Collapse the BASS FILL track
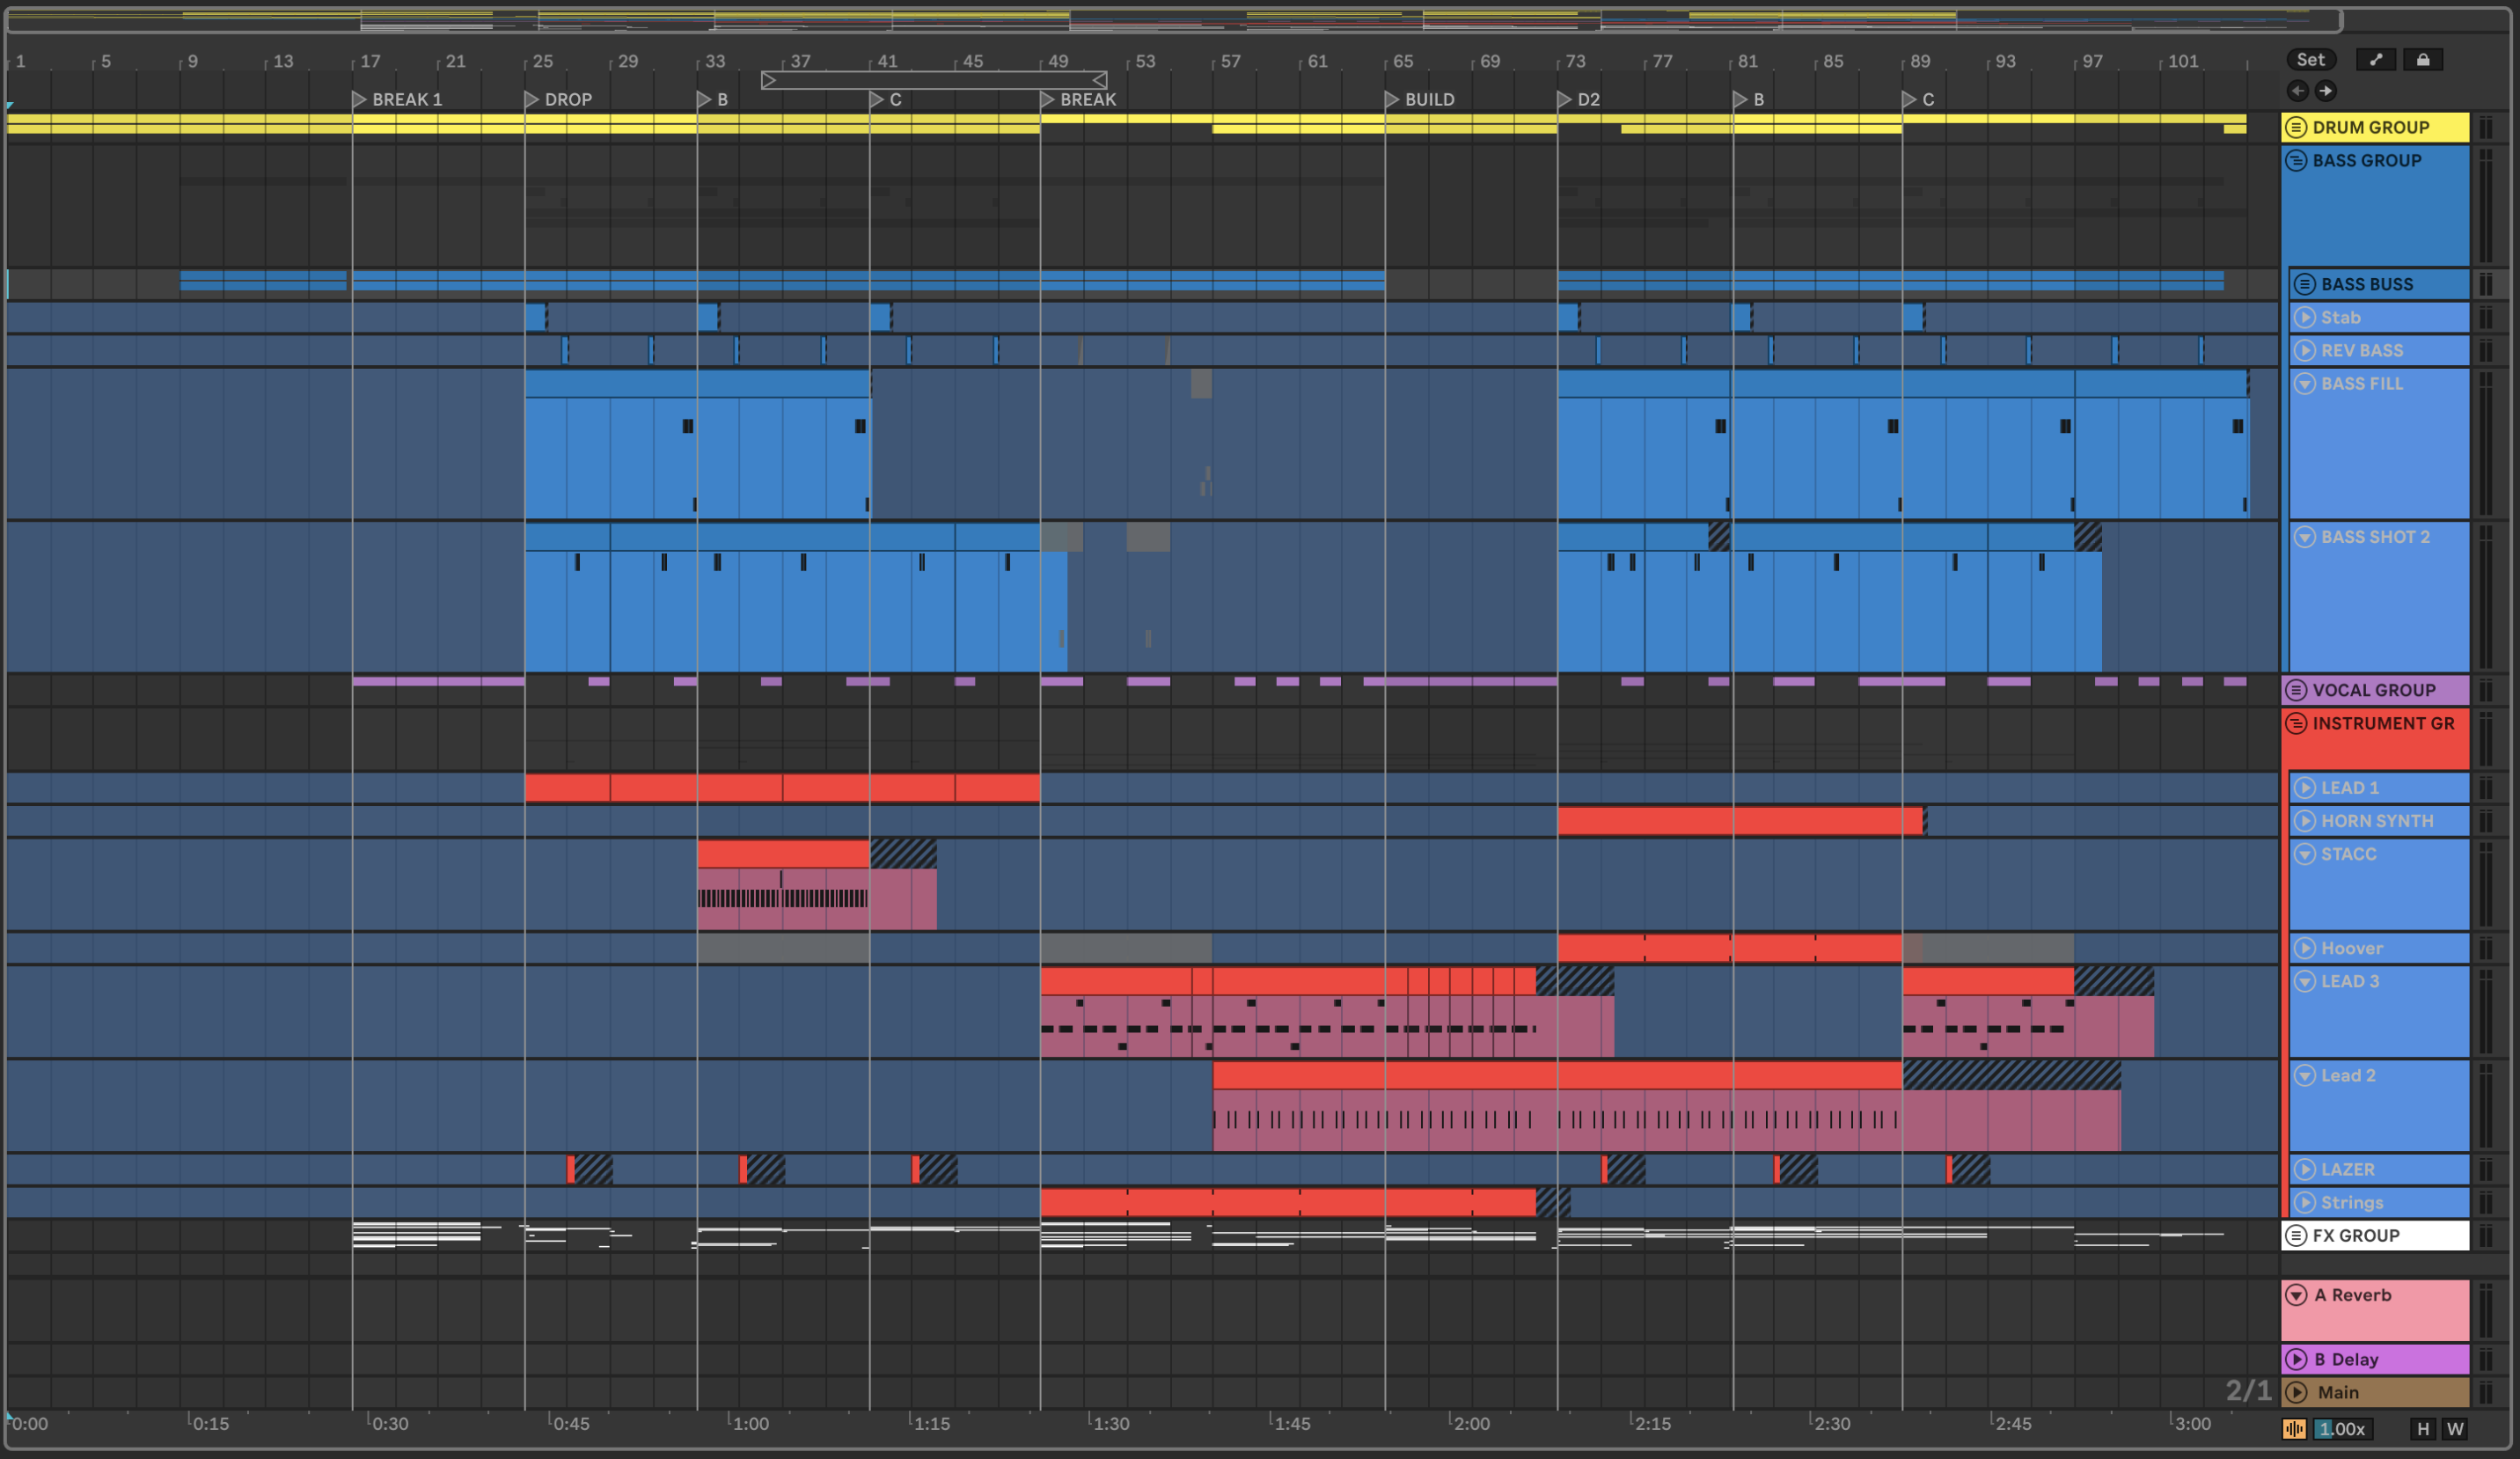 click(2305, 384)
